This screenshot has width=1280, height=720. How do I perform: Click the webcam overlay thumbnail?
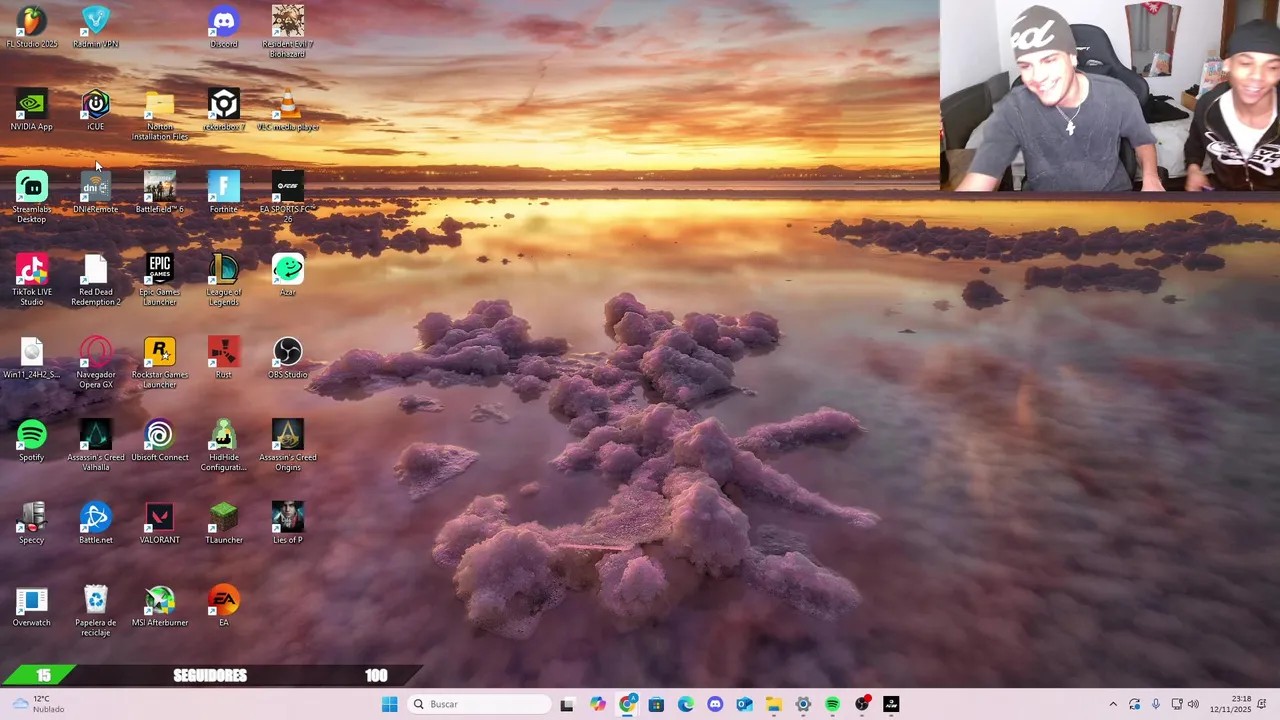(x=1110, y=95)
